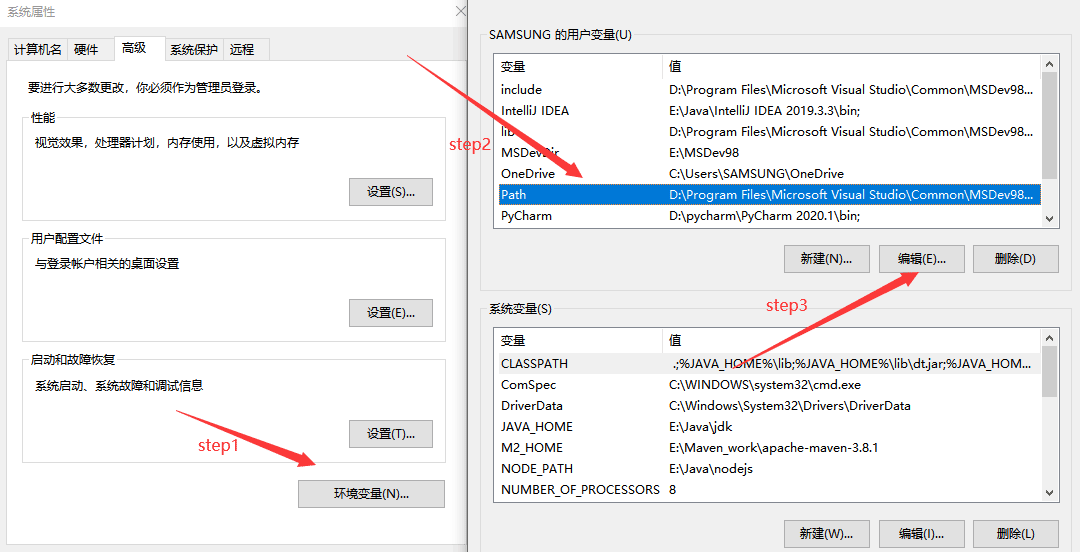This screenshot has height=552, width=1080.
Task: Open the 系统保护 tab
Action: (x=194, y=50)
